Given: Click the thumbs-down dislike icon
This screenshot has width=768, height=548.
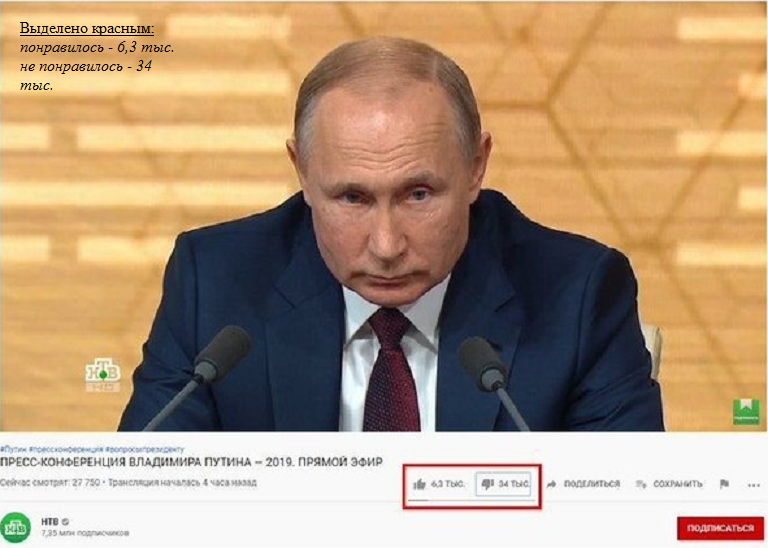Looking at the screenshot, I should 487,484.
